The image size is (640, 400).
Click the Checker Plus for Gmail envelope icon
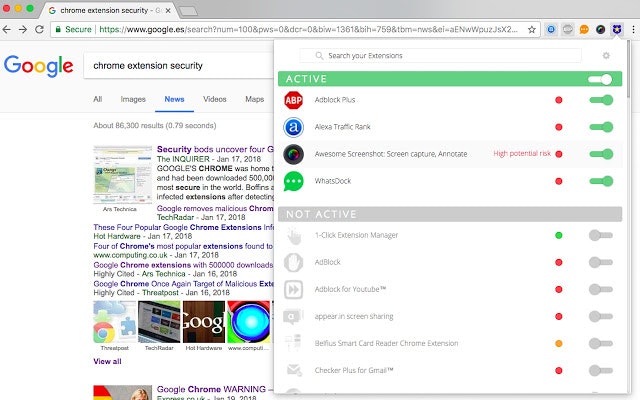click(x=293, y=370)
